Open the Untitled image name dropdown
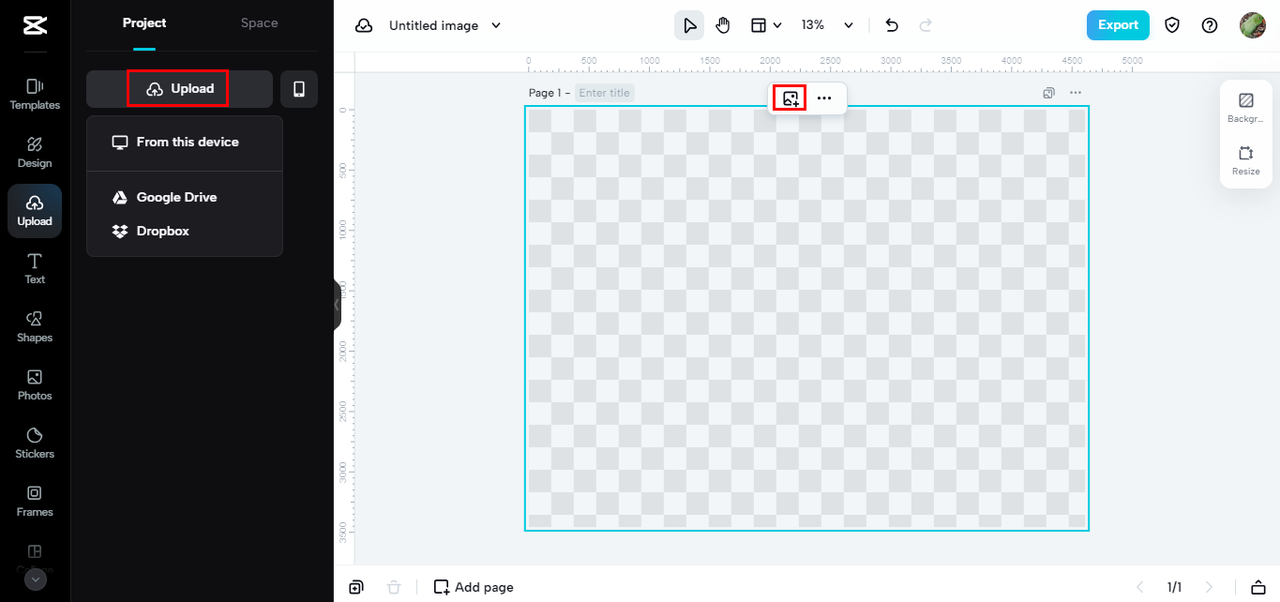 pos(445,25)
